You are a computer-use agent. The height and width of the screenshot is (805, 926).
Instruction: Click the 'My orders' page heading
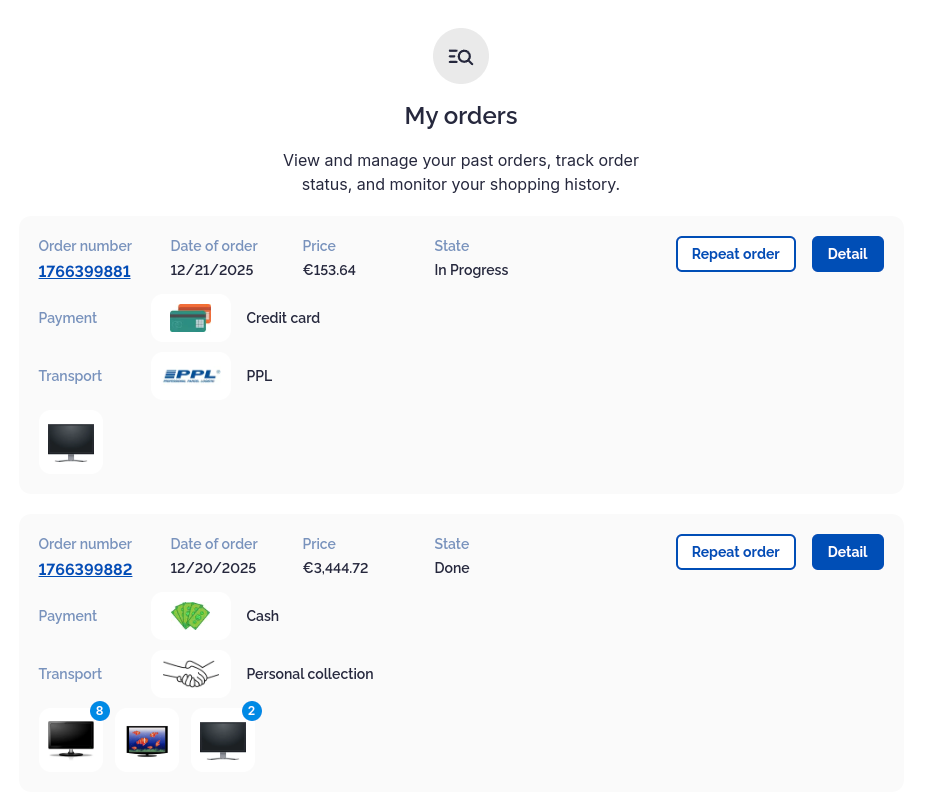(461, 116)
